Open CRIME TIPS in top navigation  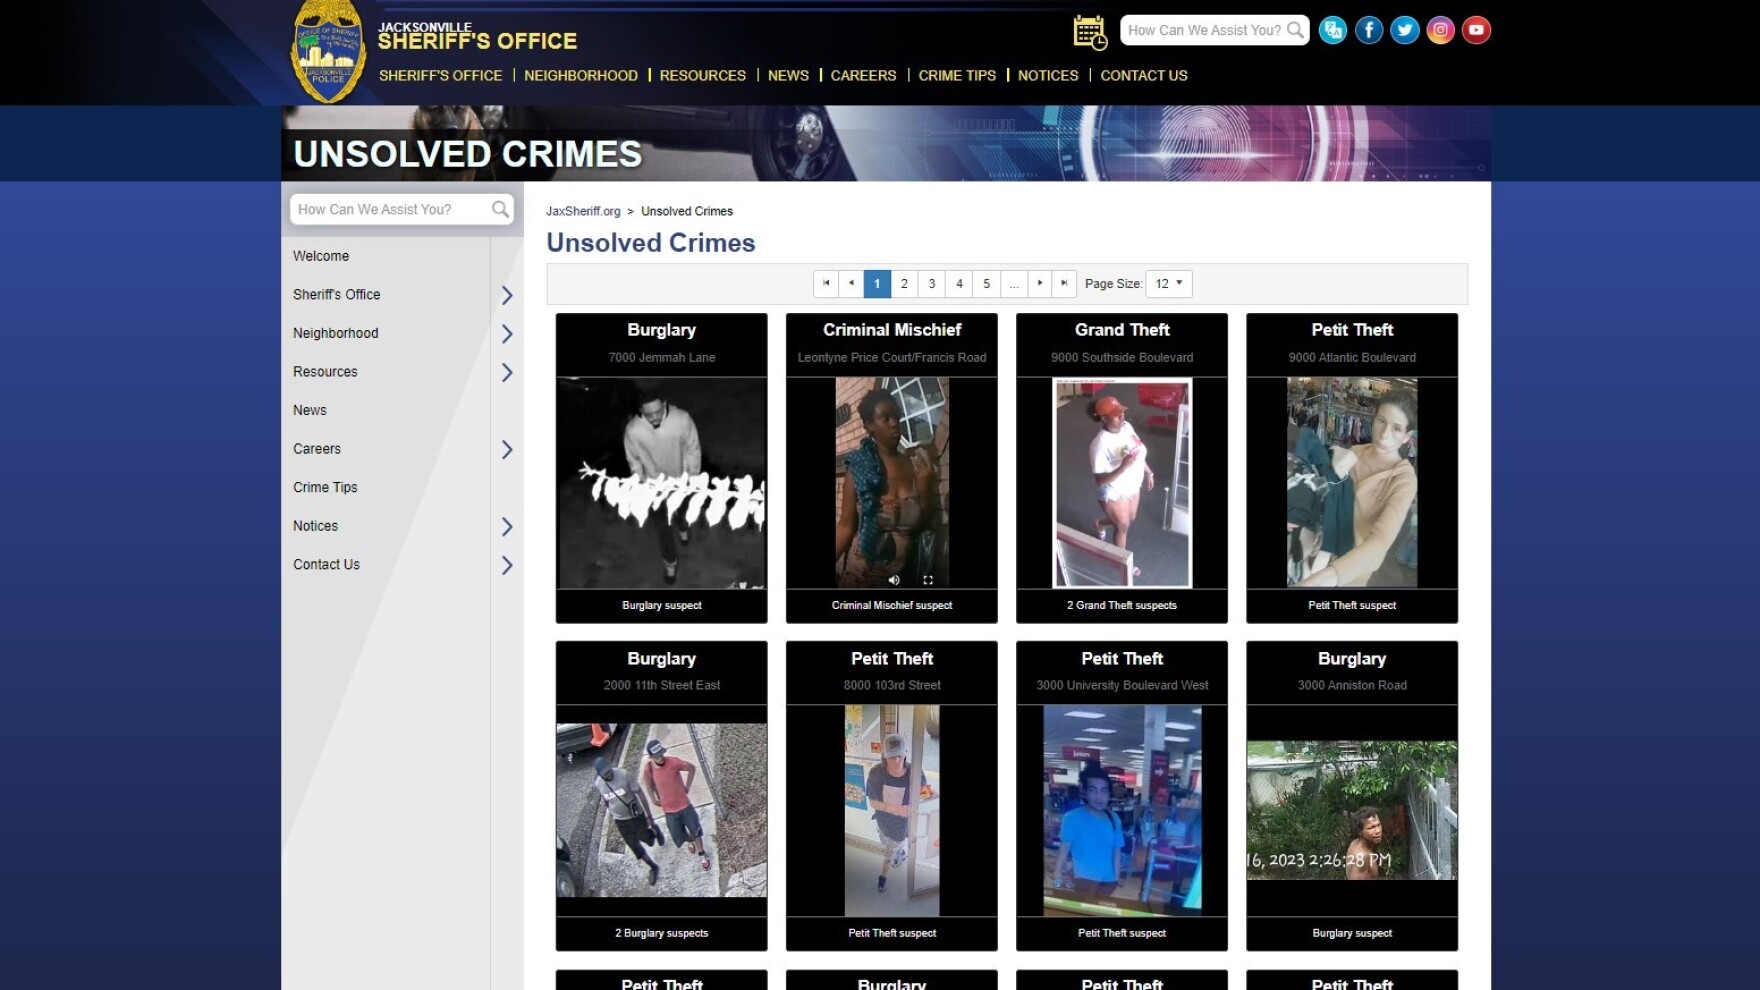pyautogui.click(x=956, y=76)
